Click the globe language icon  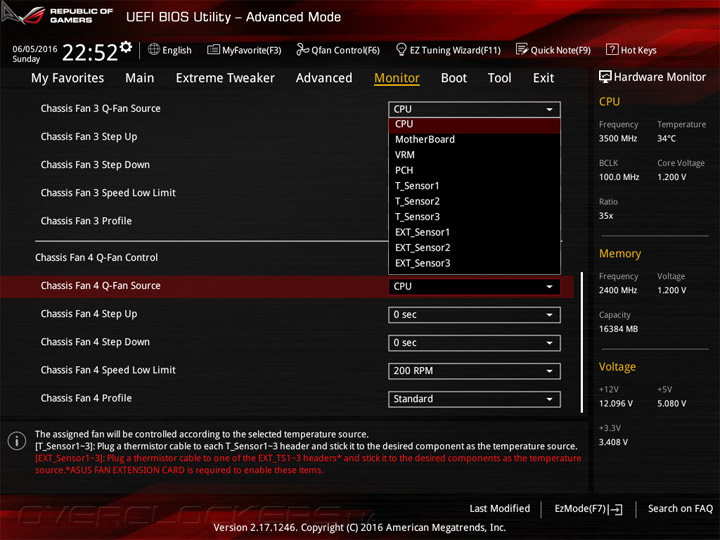tap(154, 50)
